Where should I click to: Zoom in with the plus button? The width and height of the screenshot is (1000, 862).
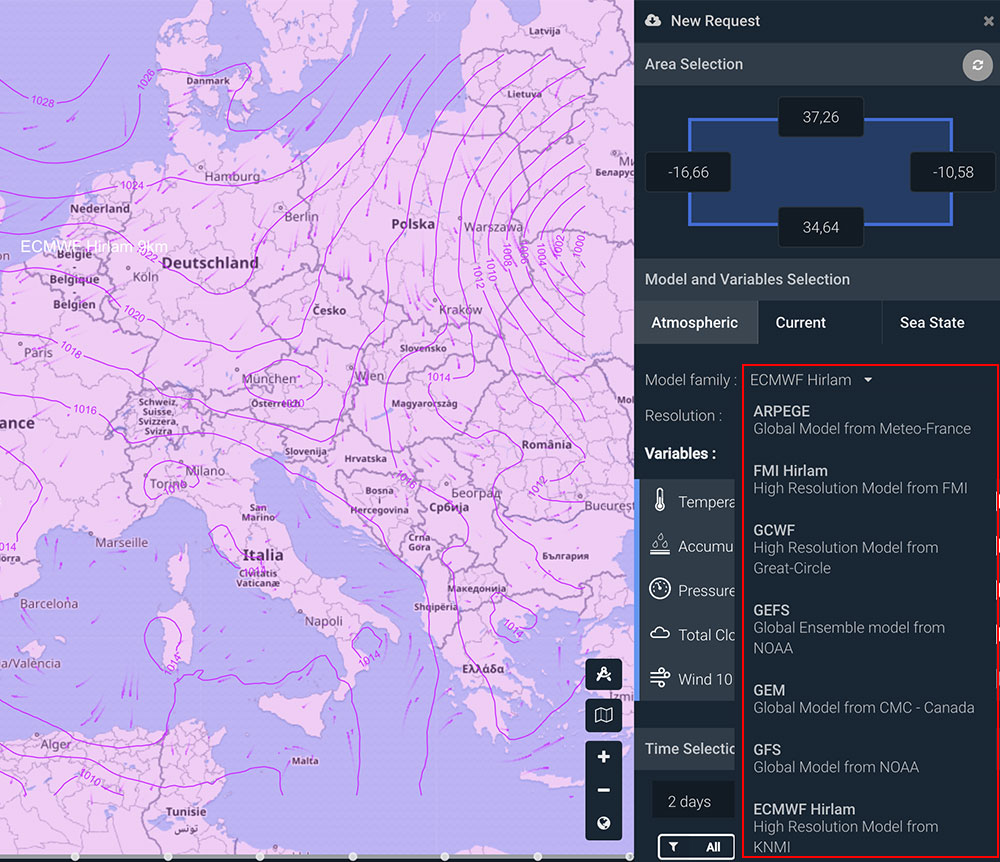pos(604,757)
